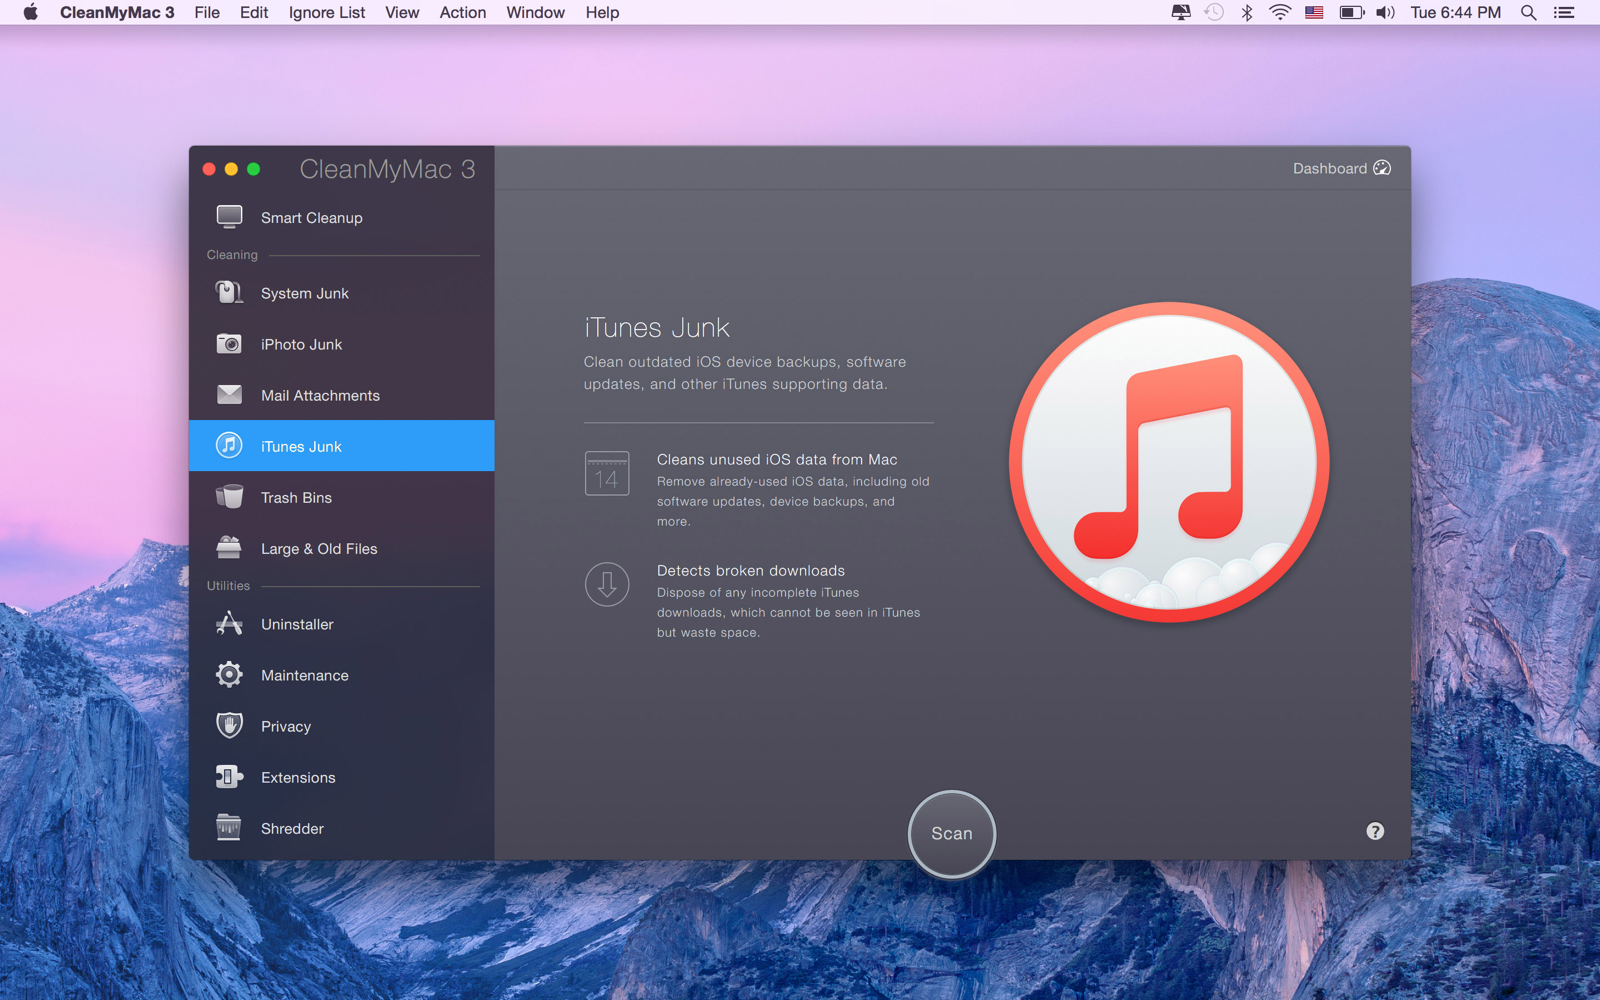Select the Trash Bins icon
The width and height of the screenshot is (1600, 1000).
[x=229, y=497]
